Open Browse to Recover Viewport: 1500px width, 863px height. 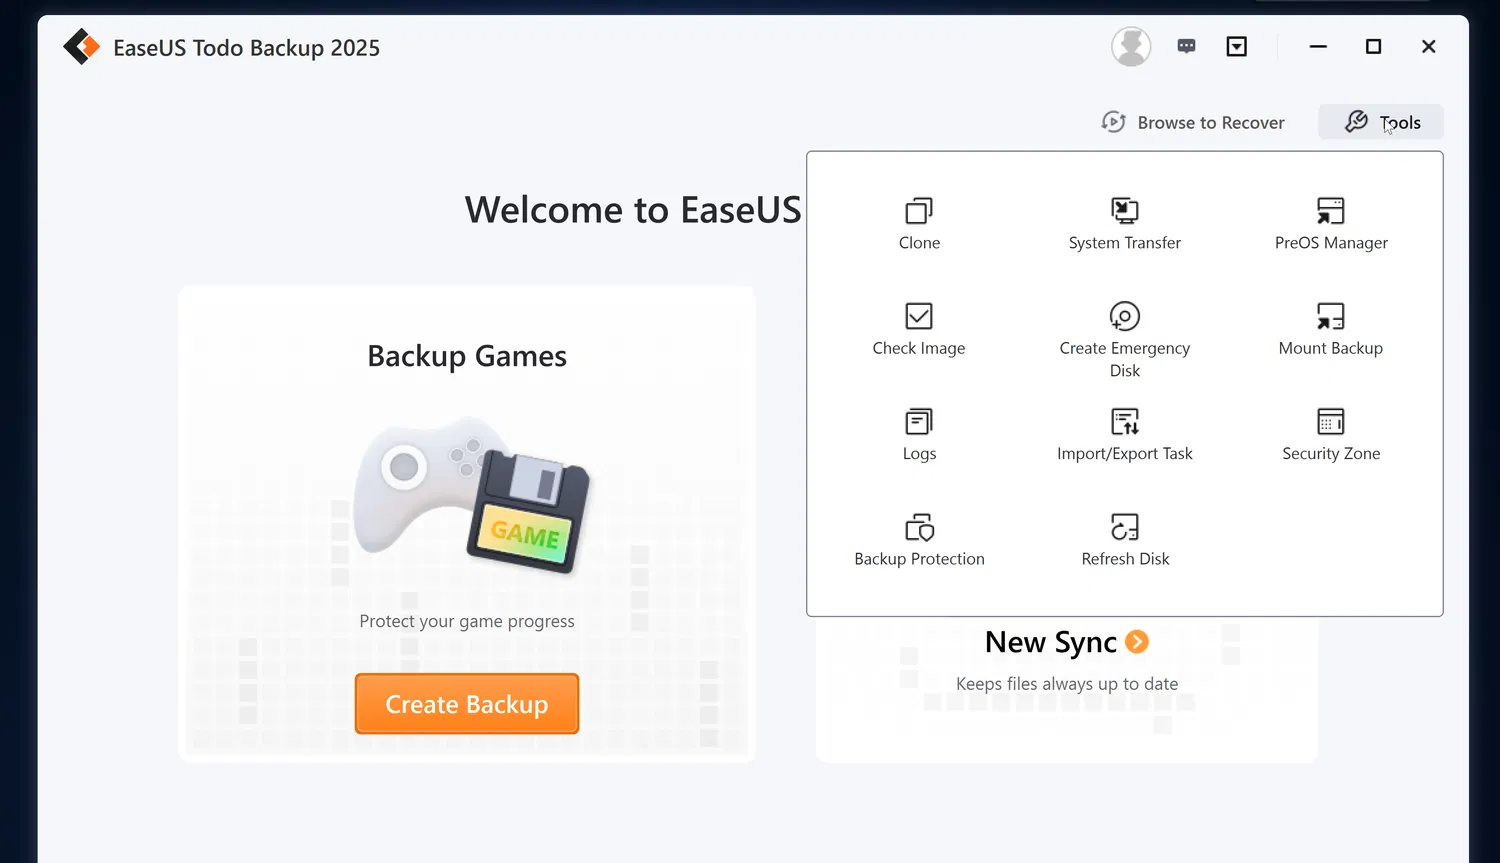1193,122
